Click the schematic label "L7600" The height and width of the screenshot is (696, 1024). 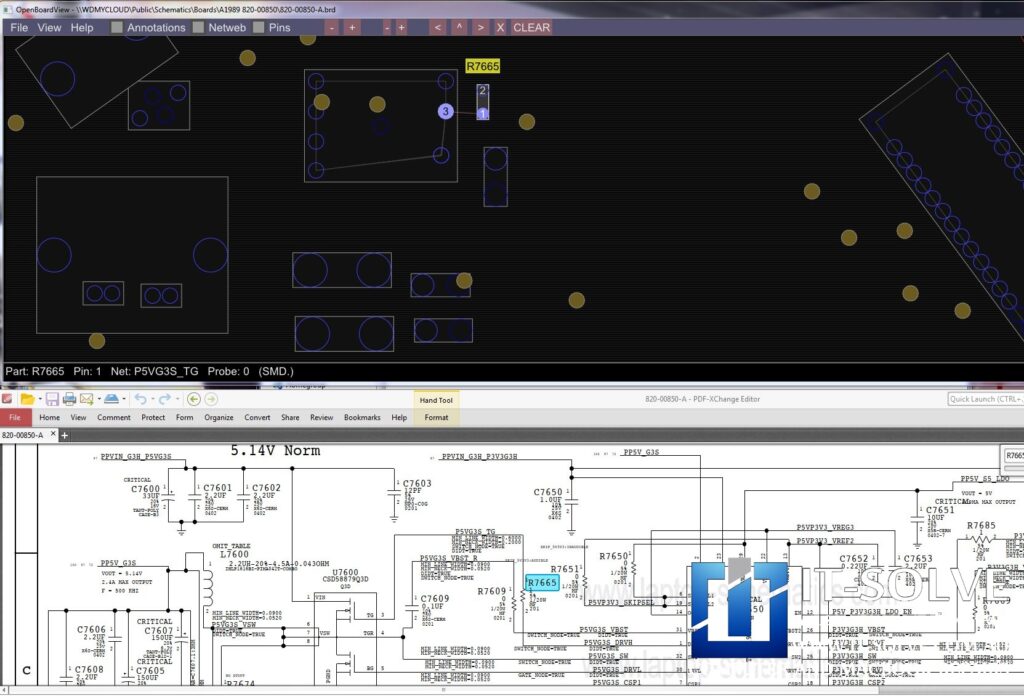point(234,554)
